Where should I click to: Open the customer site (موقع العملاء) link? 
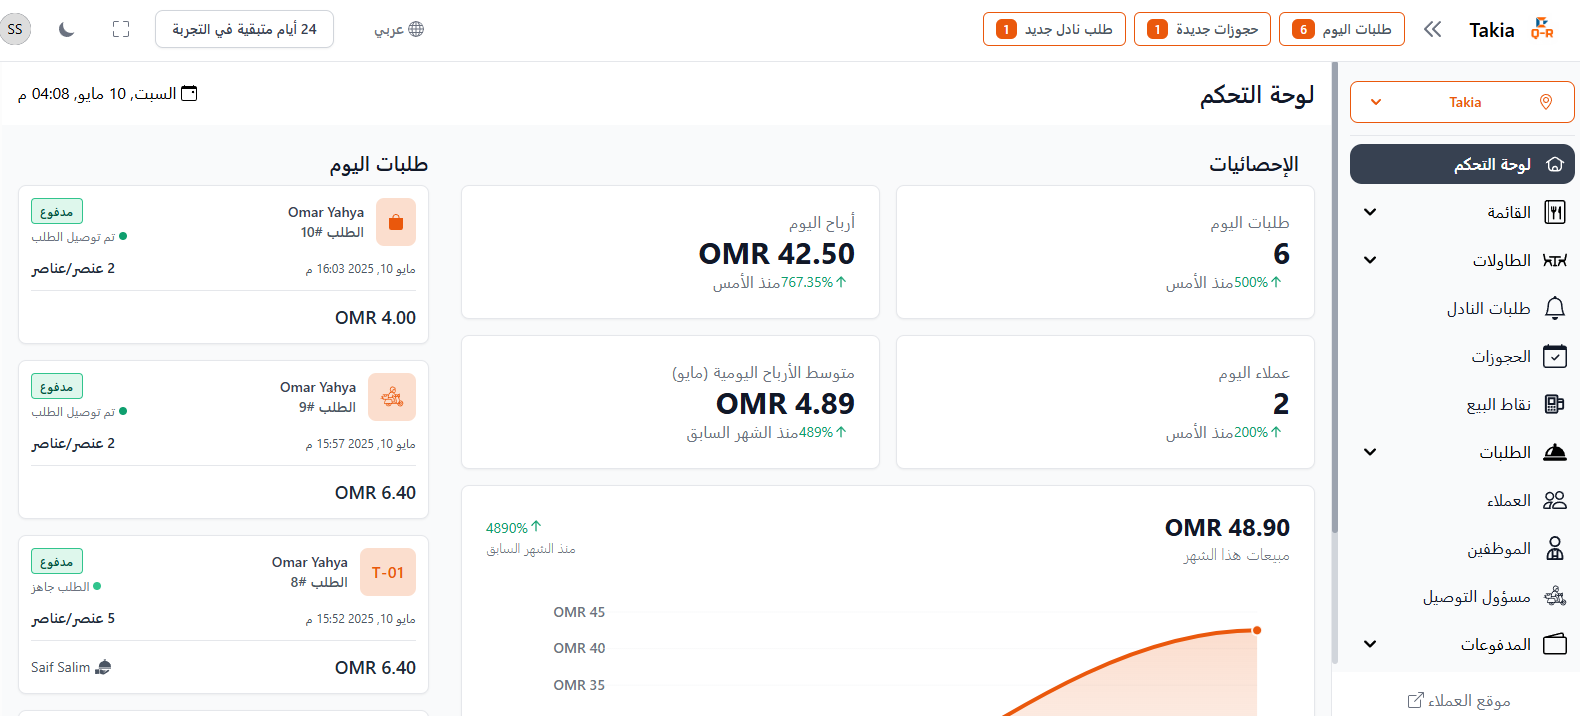1459,700
